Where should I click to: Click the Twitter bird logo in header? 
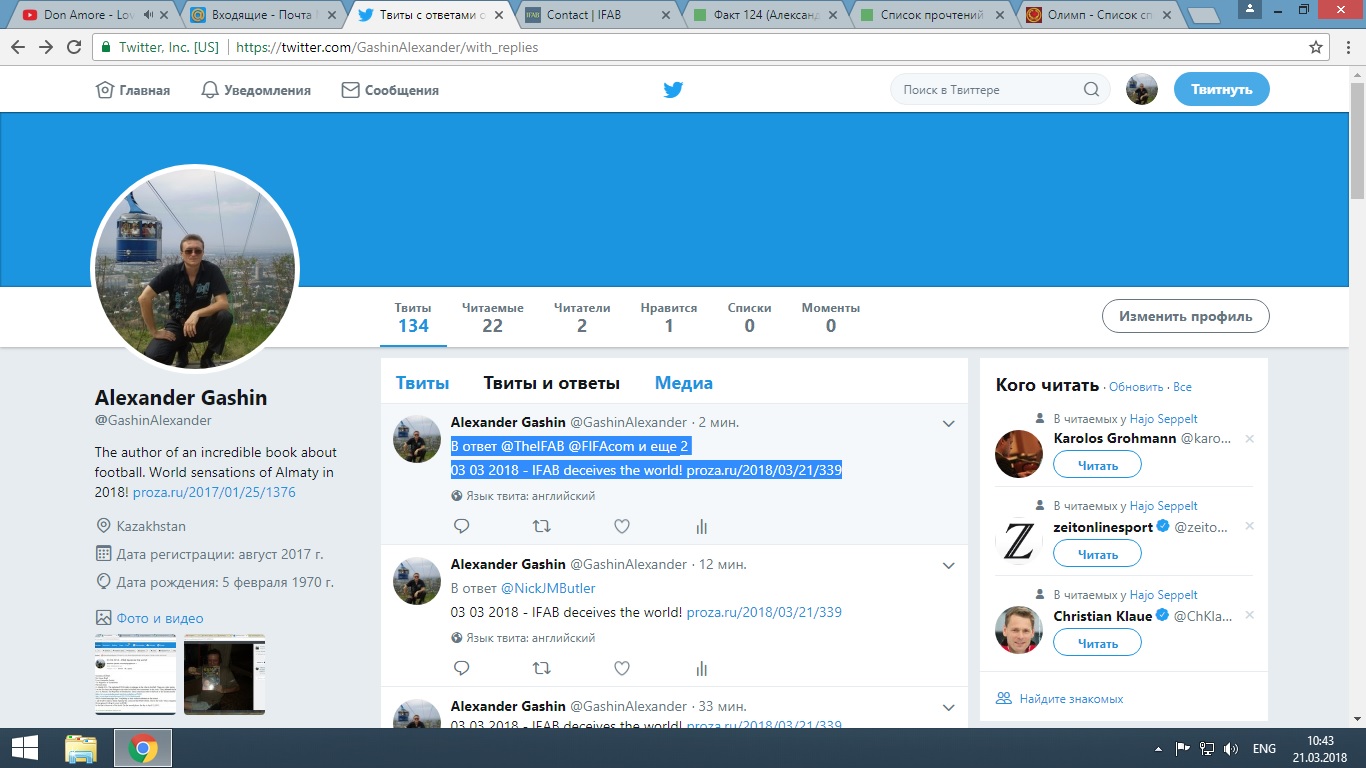[x=673, y=90]
